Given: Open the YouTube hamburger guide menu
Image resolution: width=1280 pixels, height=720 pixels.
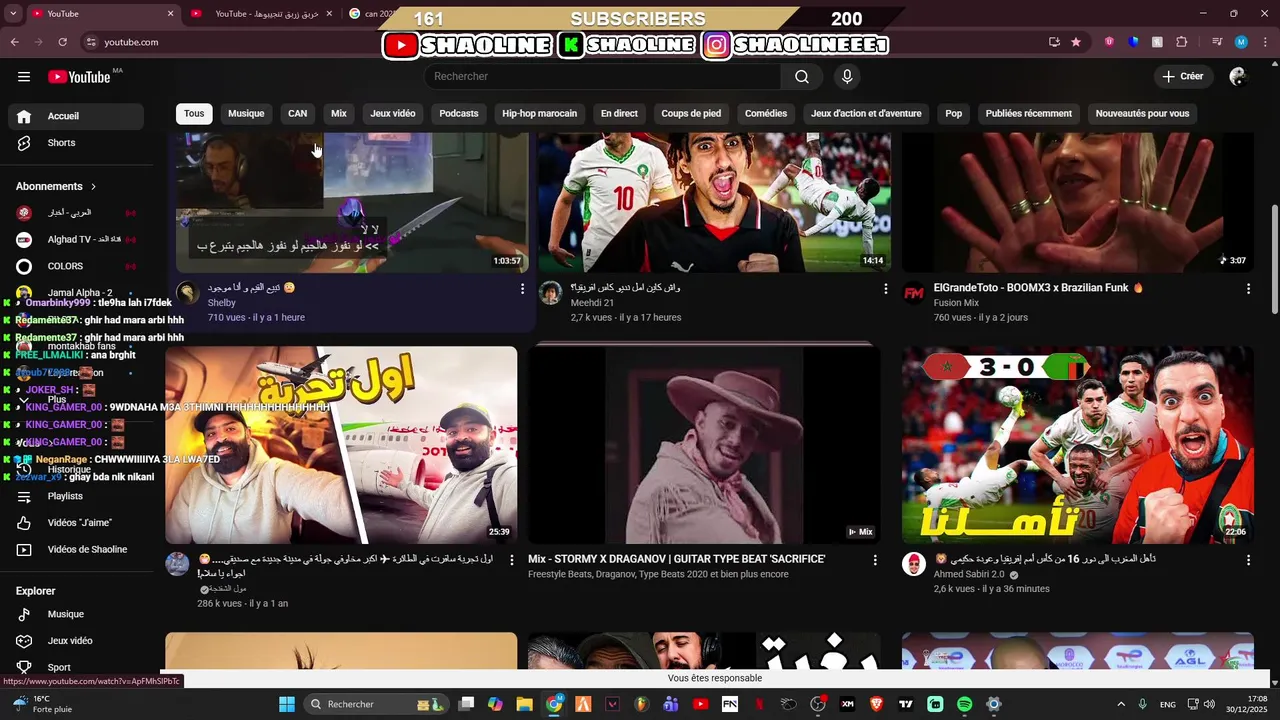Looking at the screenshot, I should 24,77.
